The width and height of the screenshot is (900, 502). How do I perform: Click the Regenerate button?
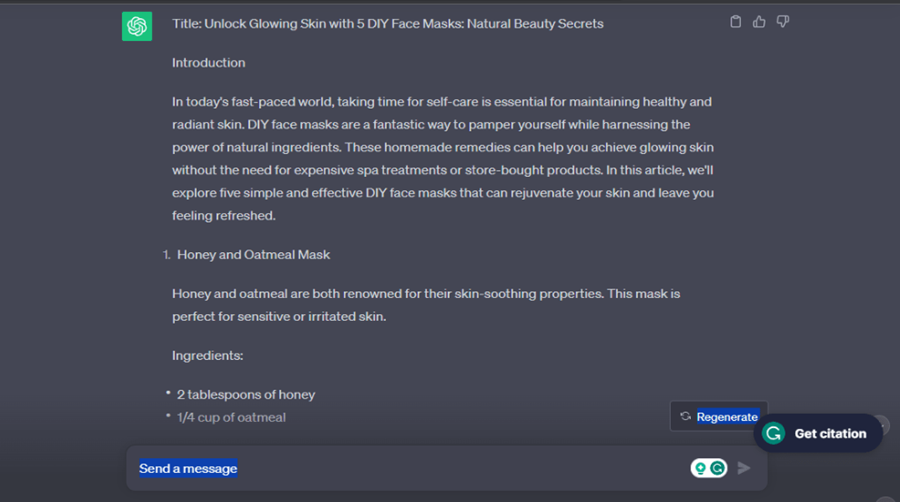(x=719, y=417)
